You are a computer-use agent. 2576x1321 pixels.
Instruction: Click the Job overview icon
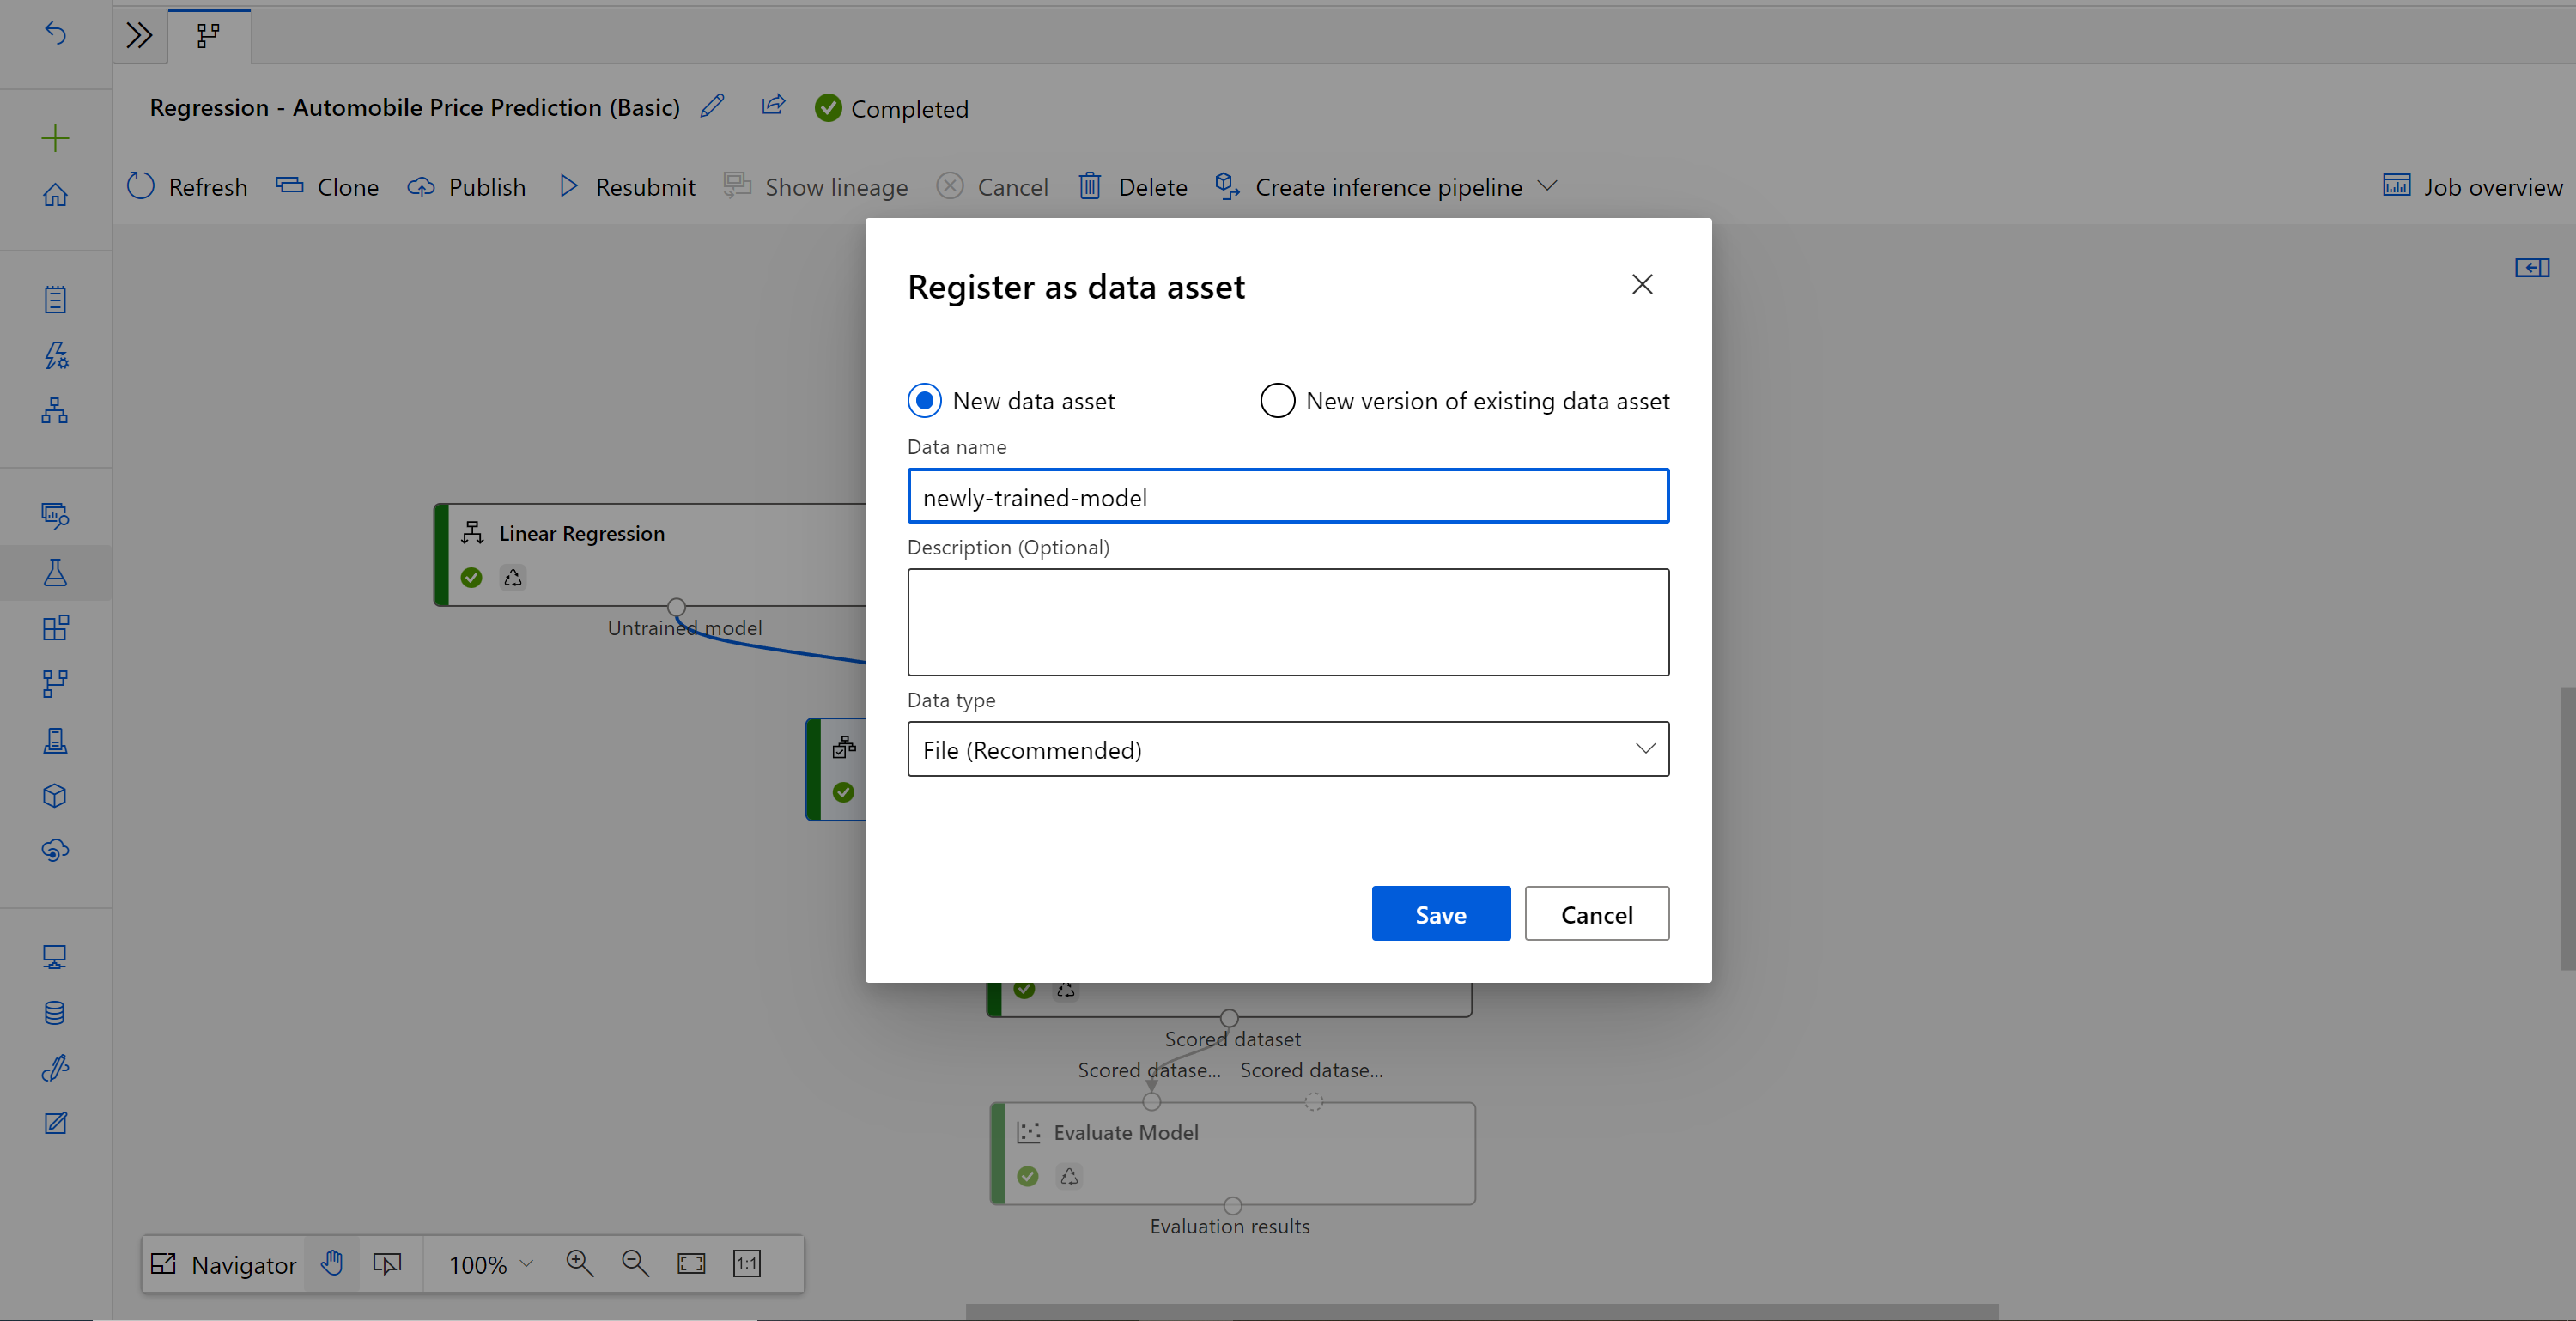coord(2394,185)
